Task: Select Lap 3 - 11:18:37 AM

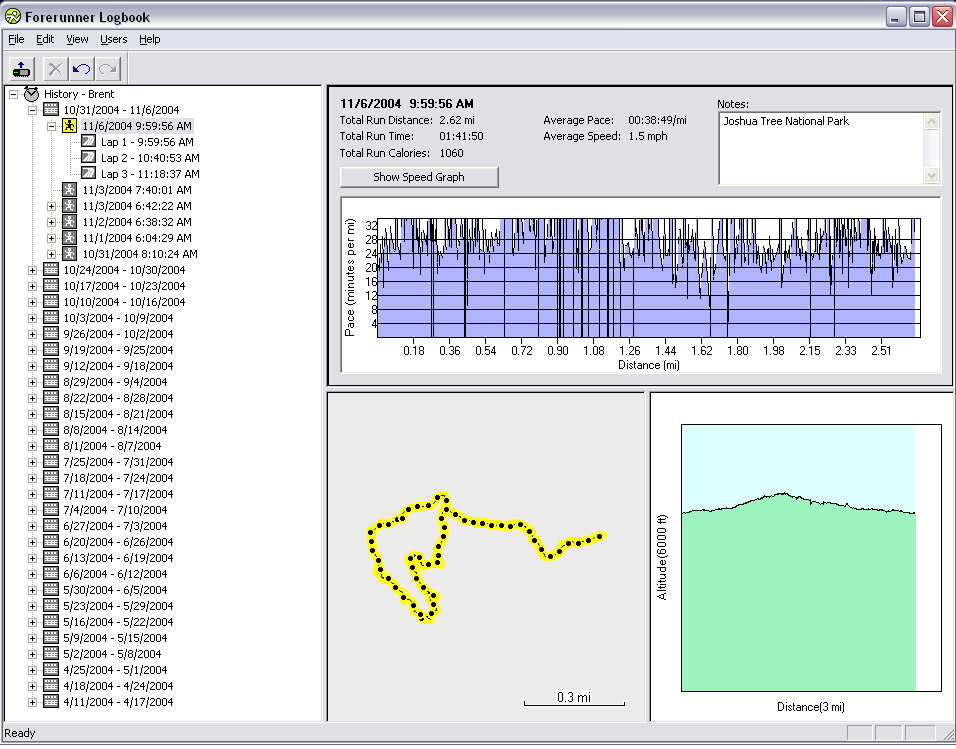Action: pyautogui.click(x=150, y=174)
